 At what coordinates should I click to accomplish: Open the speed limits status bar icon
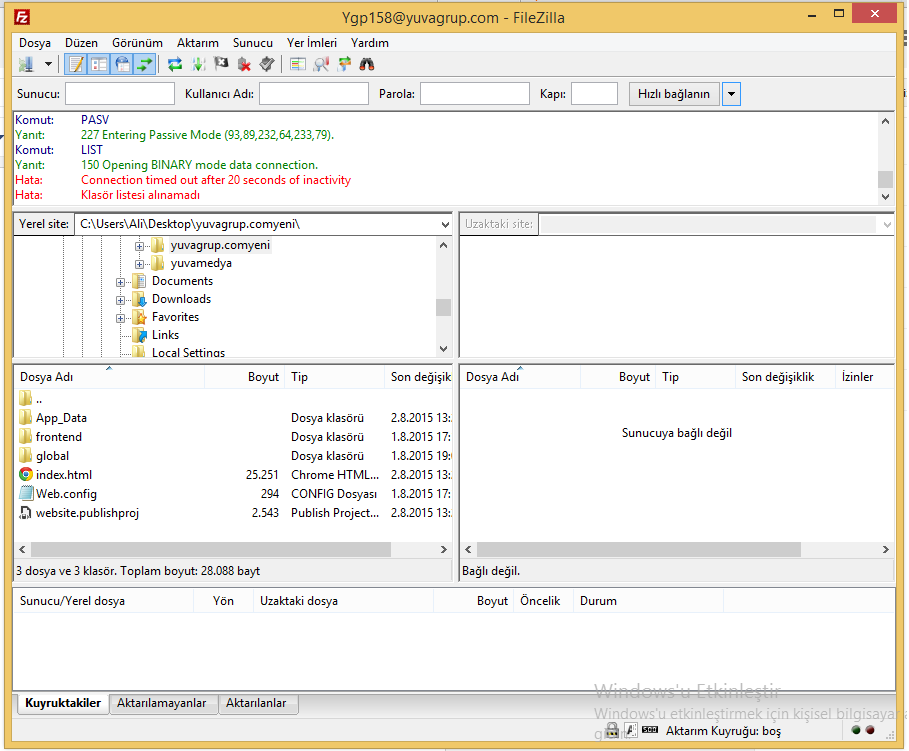pos(650,730)
